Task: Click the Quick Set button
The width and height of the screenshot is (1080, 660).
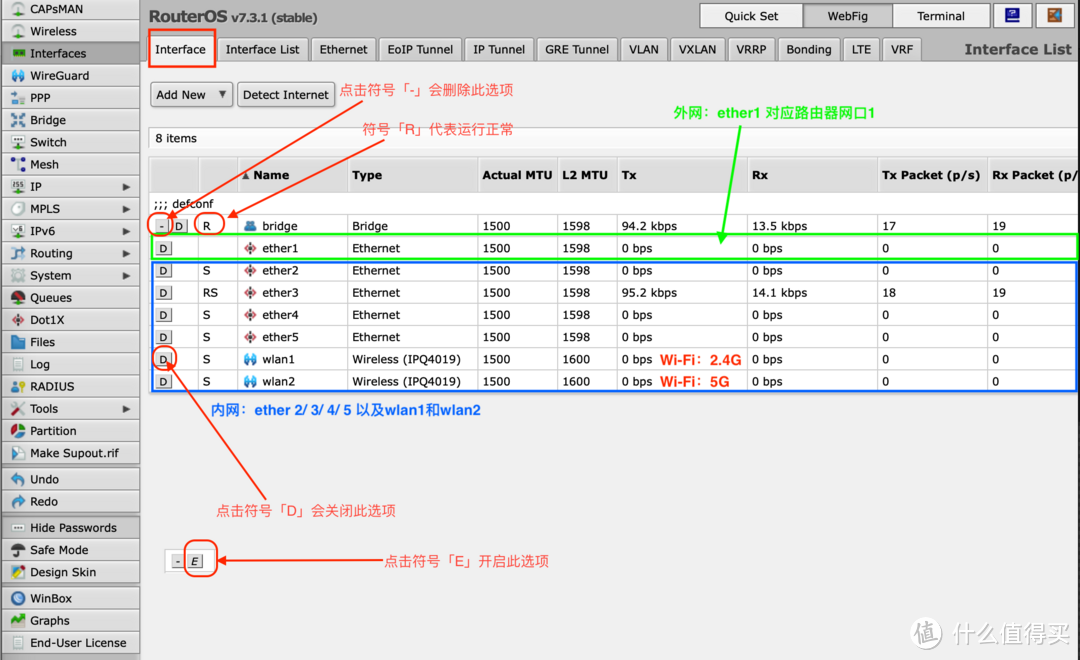Action: click(x=751, y=16)
